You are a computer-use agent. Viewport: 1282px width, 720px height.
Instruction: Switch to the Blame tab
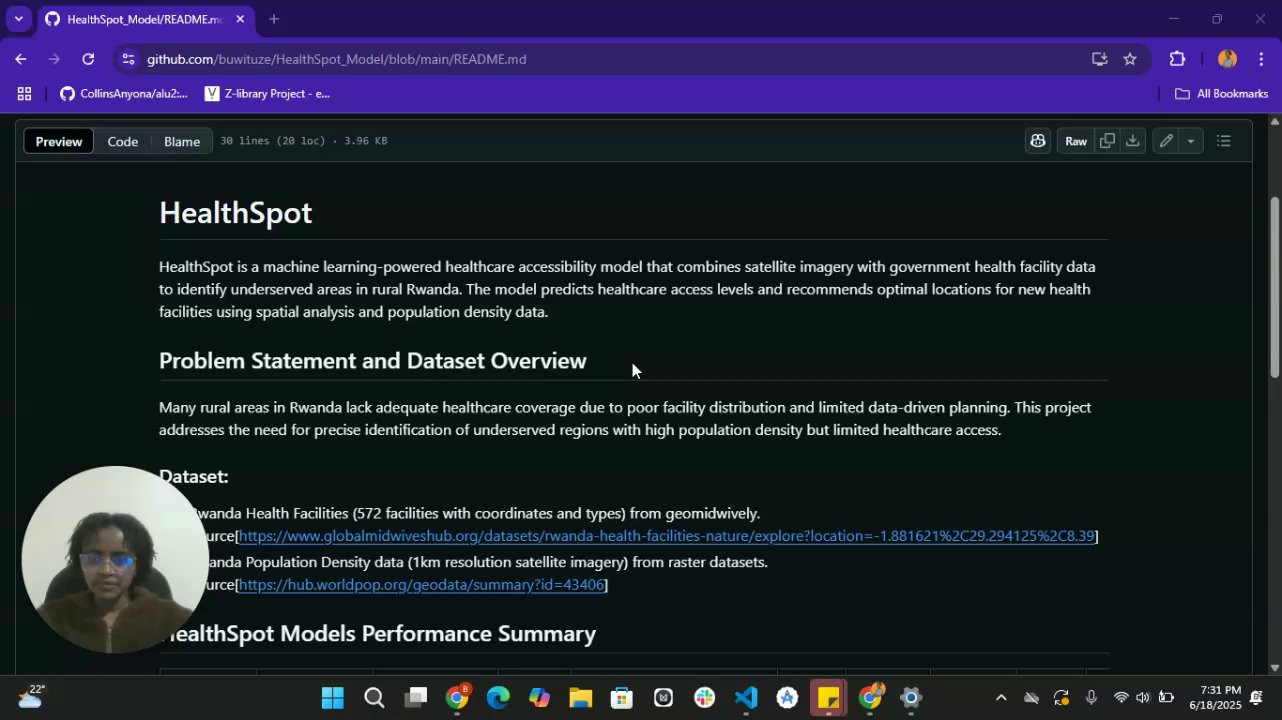point(182,141)
